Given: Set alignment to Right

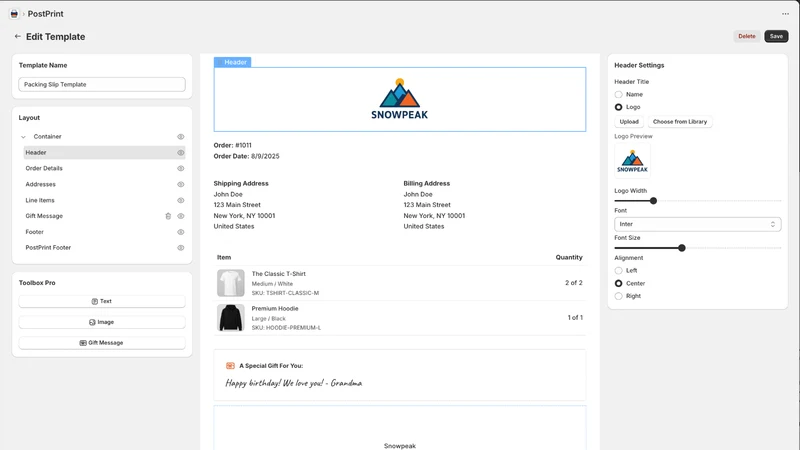Looking at the screenshot, I should [618, 296].
